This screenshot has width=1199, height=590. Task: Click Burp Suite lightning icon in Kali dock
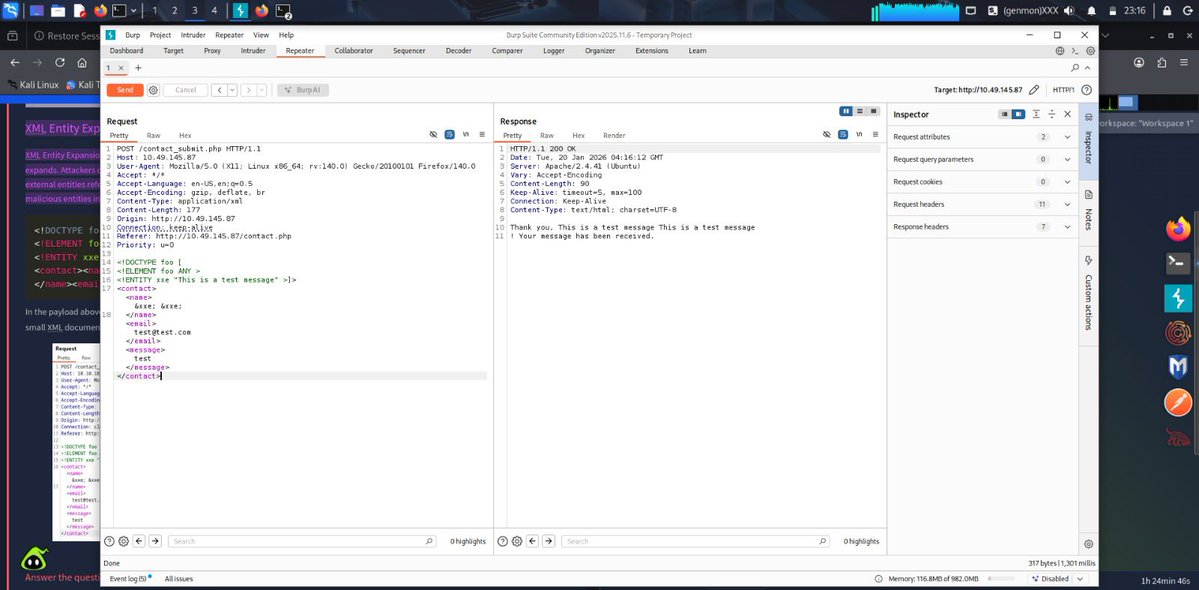coord(1178,298)
